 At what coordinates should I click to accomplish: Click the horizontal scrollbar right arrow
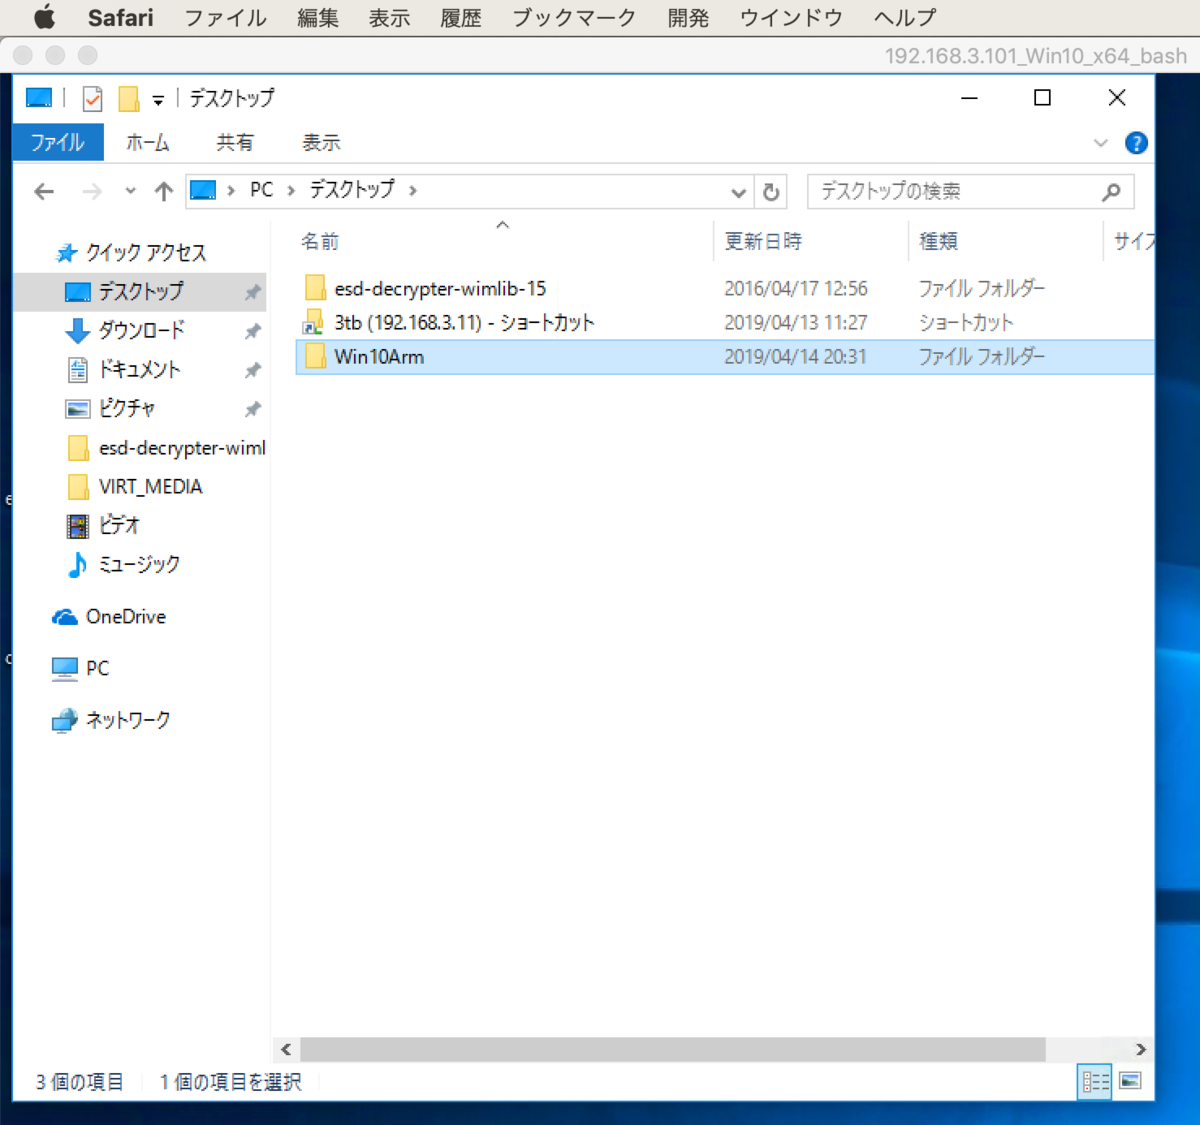[1141, 1049]
